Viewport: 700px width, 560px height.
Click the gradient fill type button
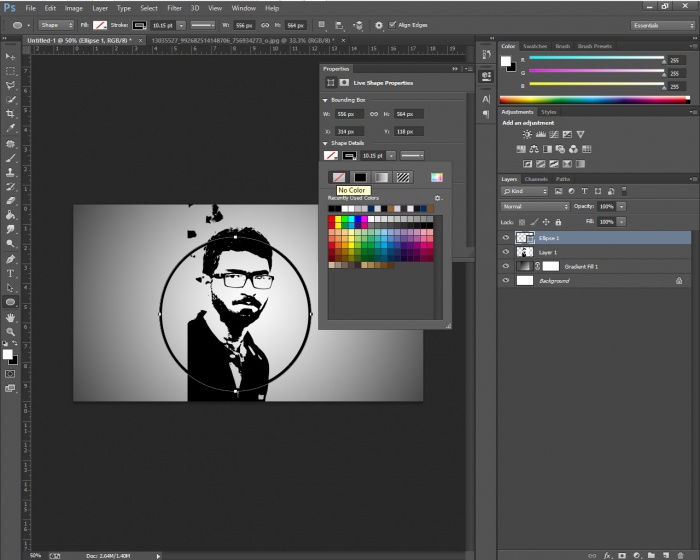tap(381, 177)
